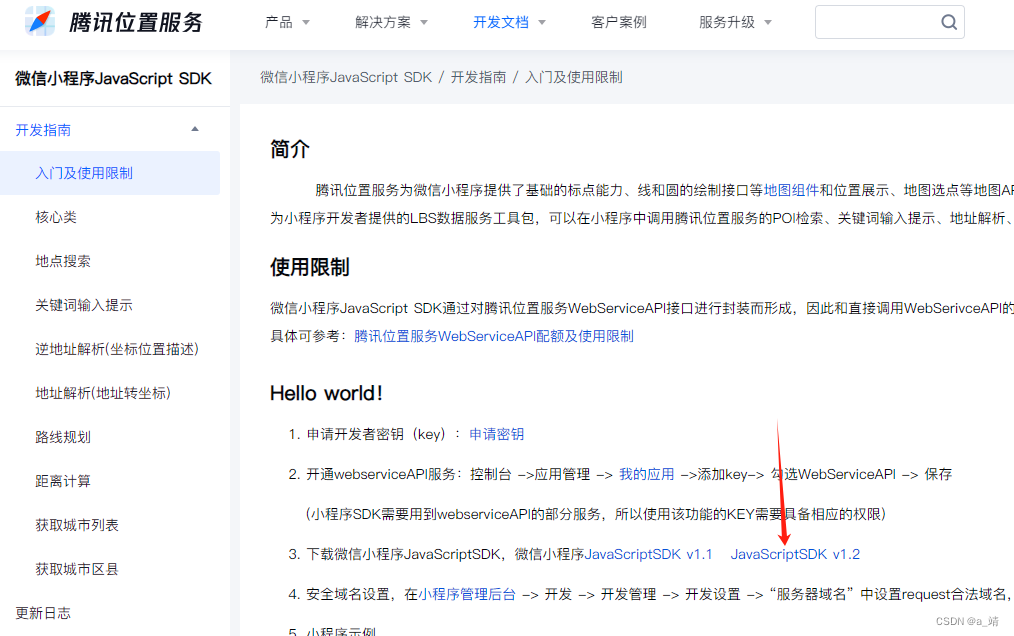1014x636 pixels.
Task: Open the 产品 dropdown menu
Action: tap(287, 22)
